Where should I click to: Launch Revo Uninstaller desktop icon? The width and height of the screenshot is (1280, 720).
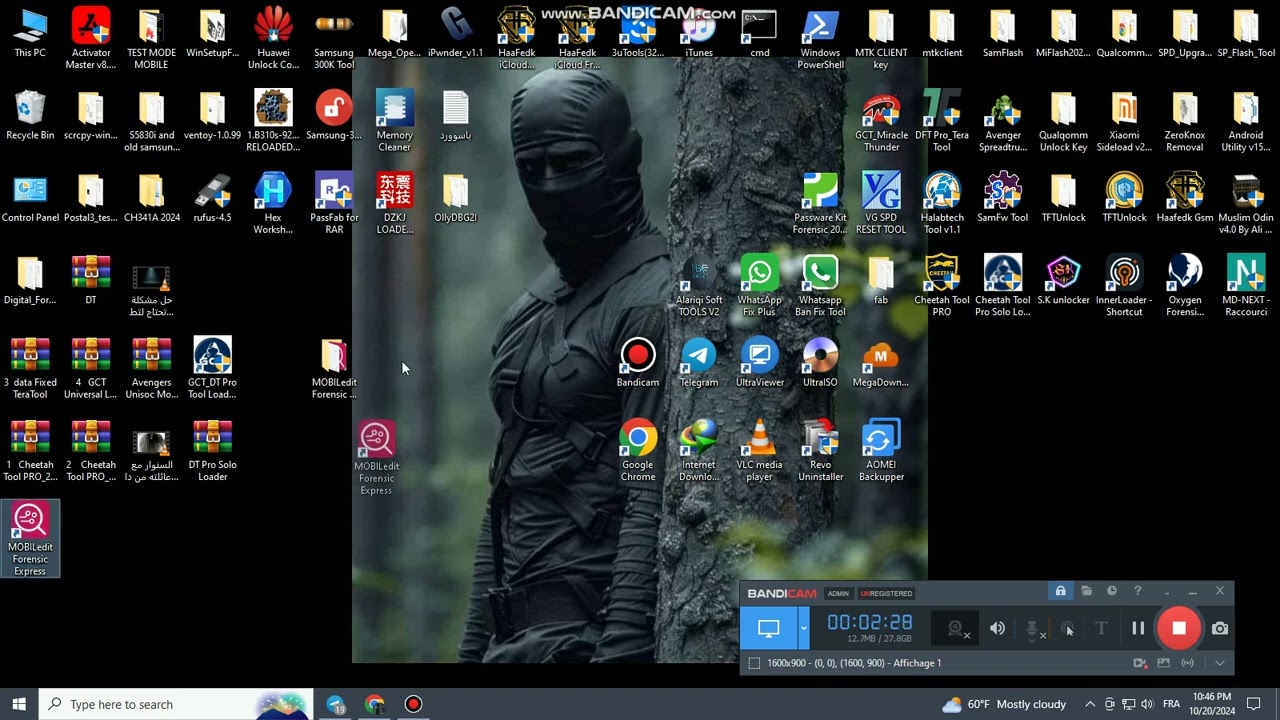point(820,451)
